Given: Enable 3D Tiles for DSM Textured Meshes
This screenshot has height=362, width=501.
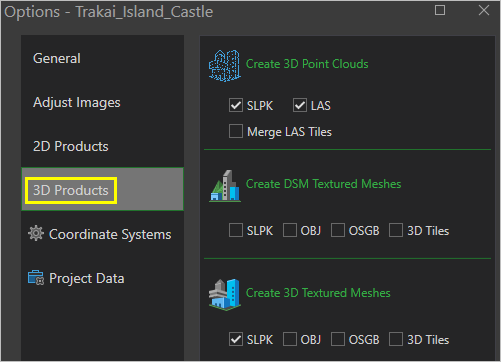Looking at the screenshot, I should point(396,230).
